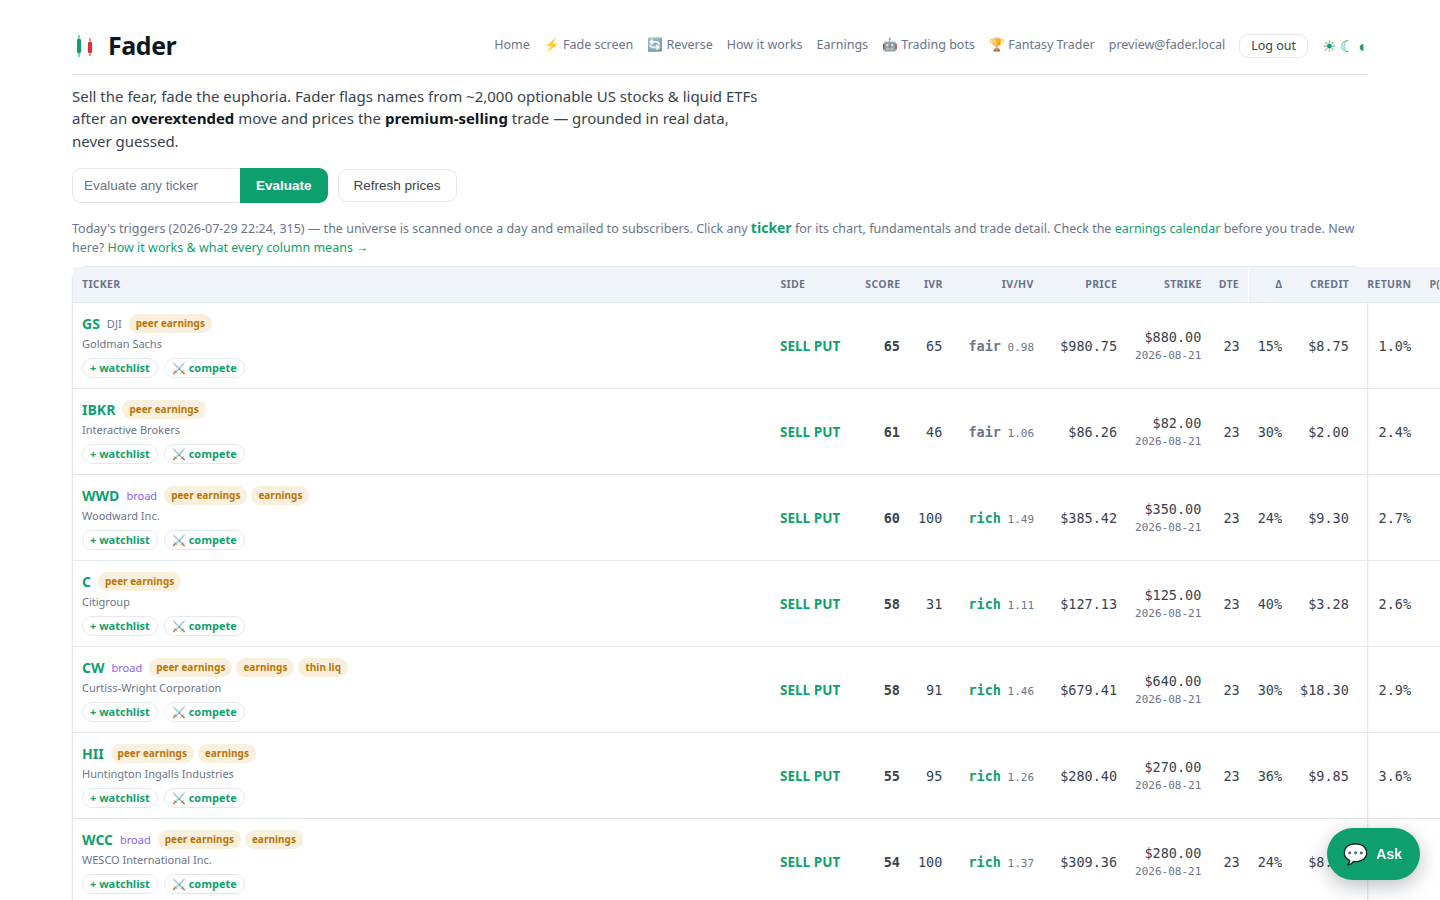Add Interactive Brokers to watchlist
1440x900 pixels.
pyautogui.click(x=120, y=455)
